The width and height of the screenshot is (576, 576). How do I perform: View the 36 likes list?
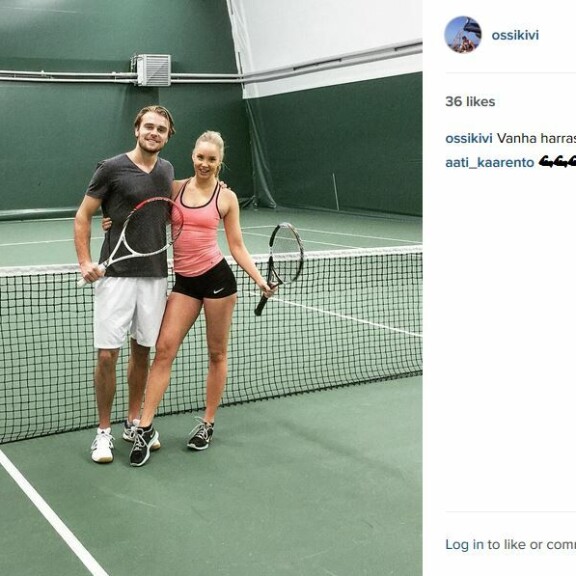[470, 101]
